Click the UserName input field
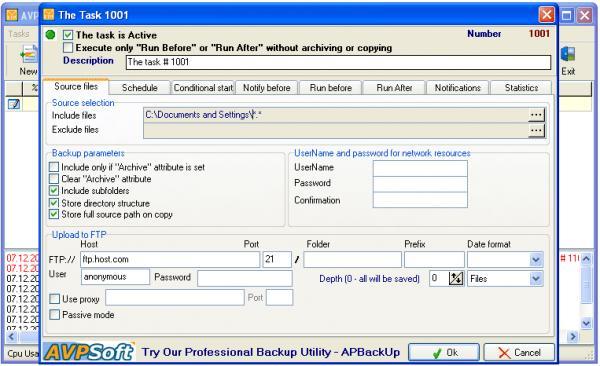 420,168
